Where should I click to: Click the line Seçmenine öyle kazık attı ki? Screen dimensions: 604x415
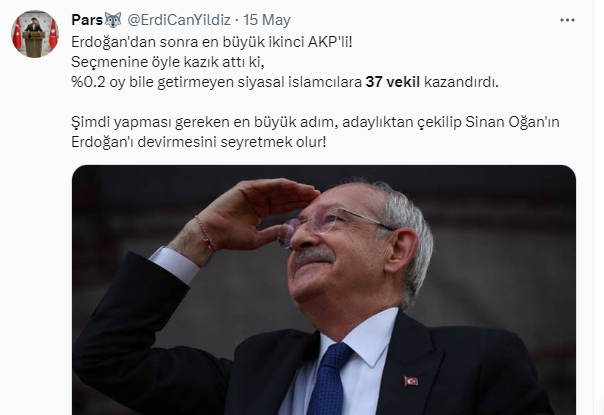click(x=168, y=62)
